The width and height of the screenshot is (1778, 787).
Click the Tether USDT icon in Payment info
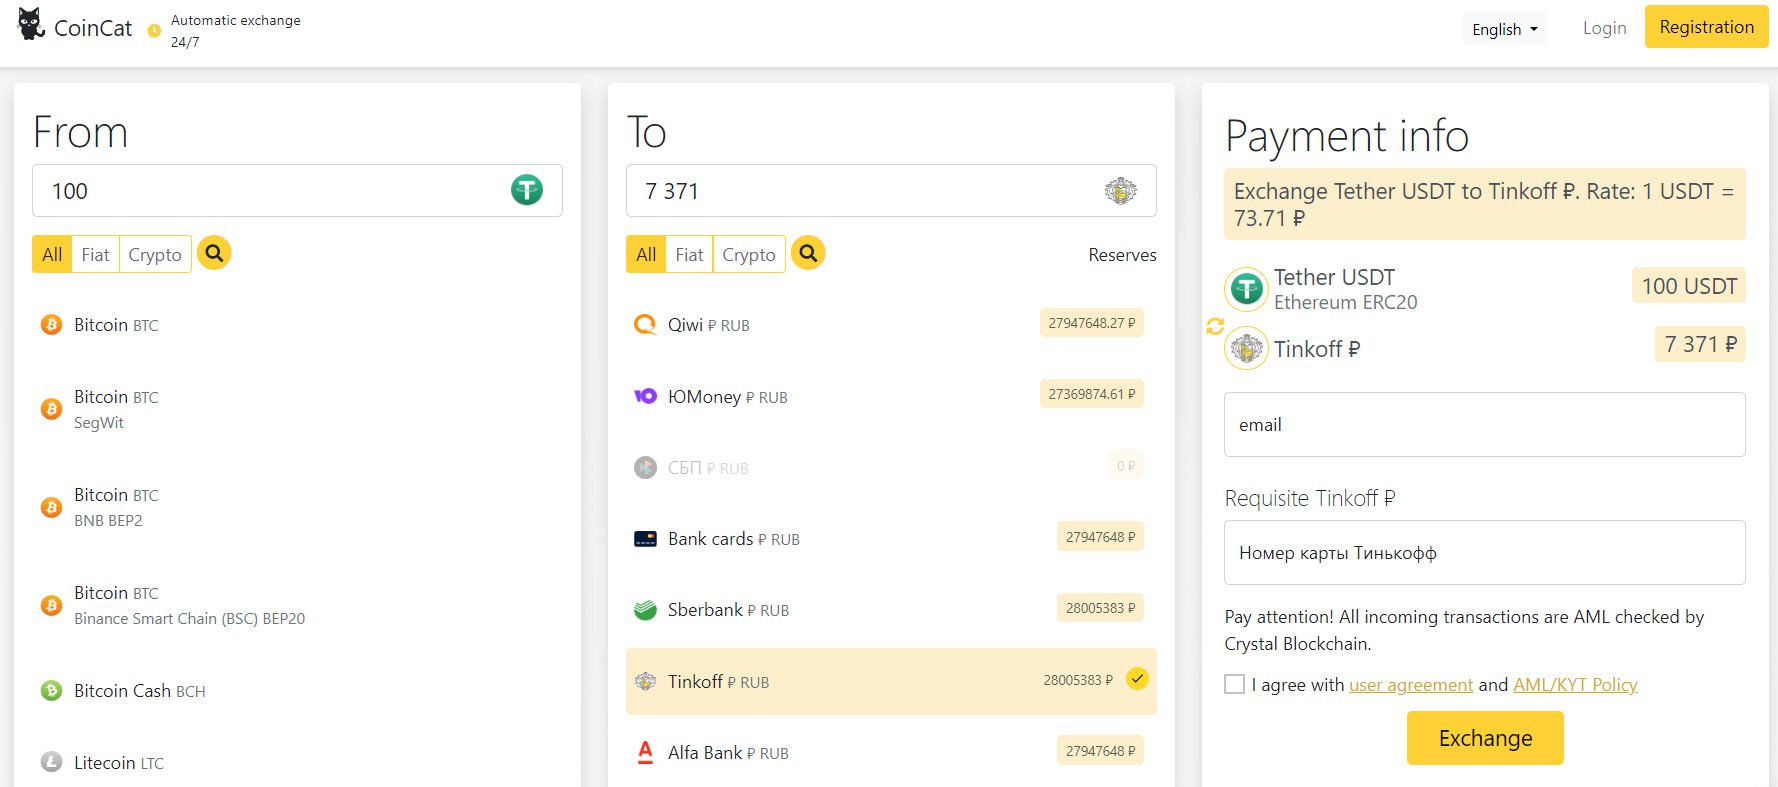click(1247, 289)
